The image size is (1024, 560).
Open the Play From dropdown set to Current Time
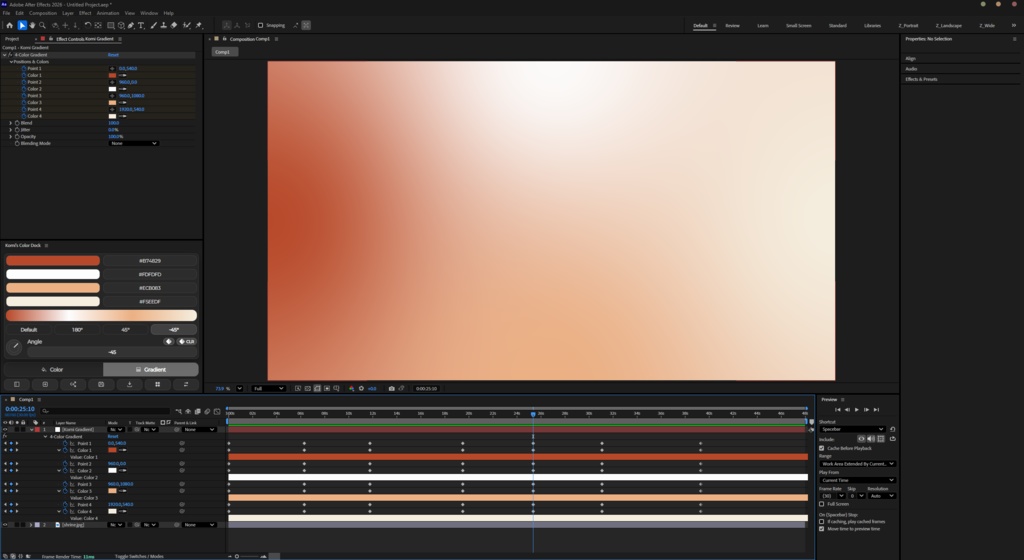click(857, 480)
